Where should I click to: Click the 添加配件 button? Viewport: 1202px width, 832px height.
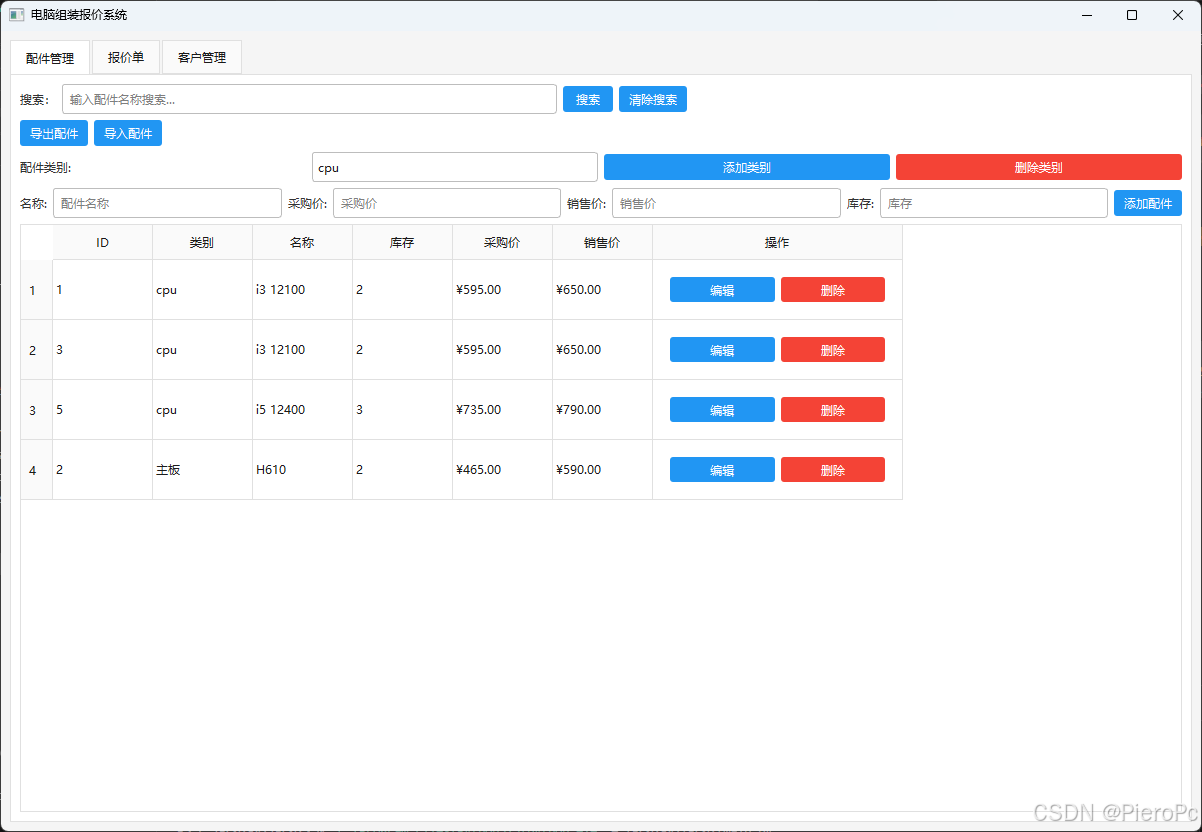1148,203
